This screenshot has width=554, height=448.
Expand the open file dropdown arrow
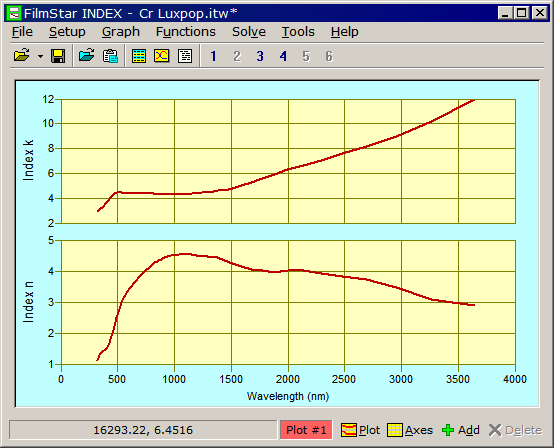coord(41,56)
